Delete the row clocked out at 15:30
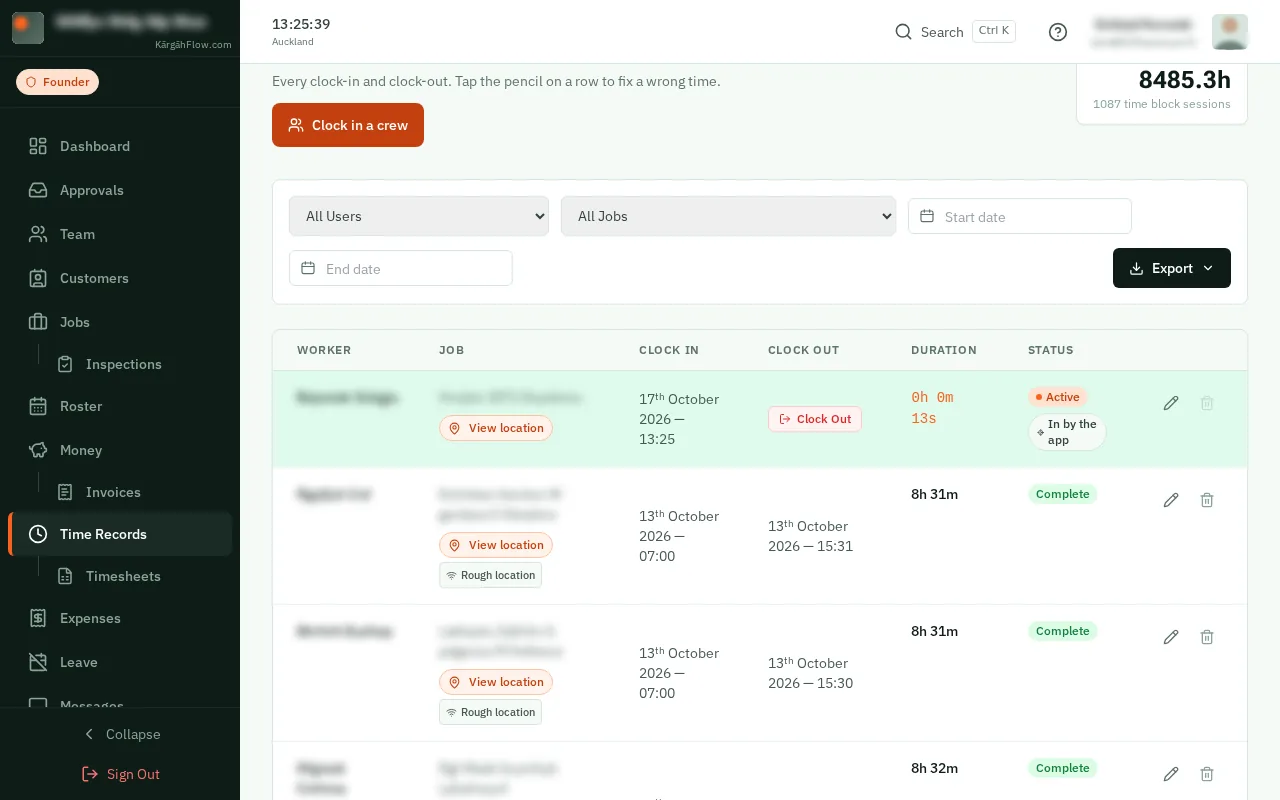The image size is (1280, 800). tap(1207, 637)
